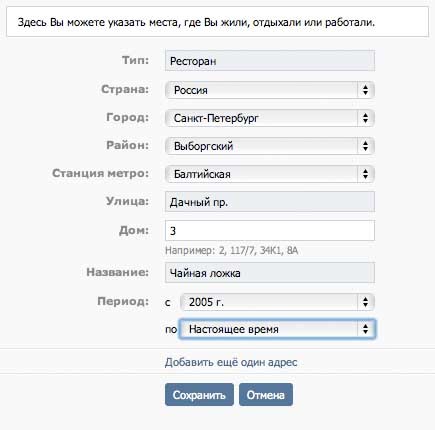Open the Станция метро dropdown Балтийская
435x430 pixels.
click(x=270, y=174)
